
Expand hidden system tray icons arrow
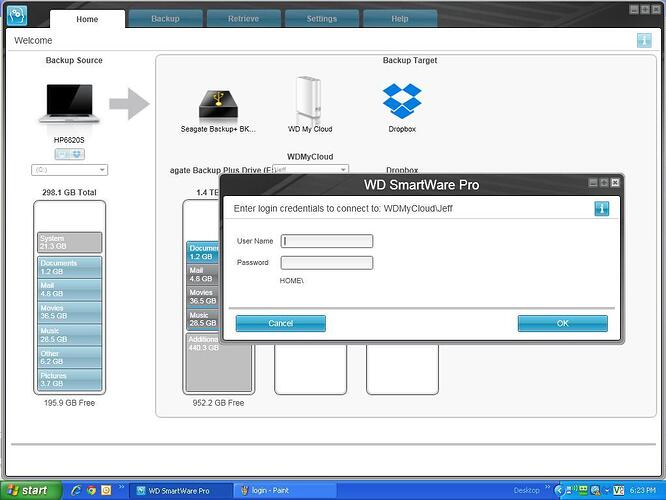559,491
